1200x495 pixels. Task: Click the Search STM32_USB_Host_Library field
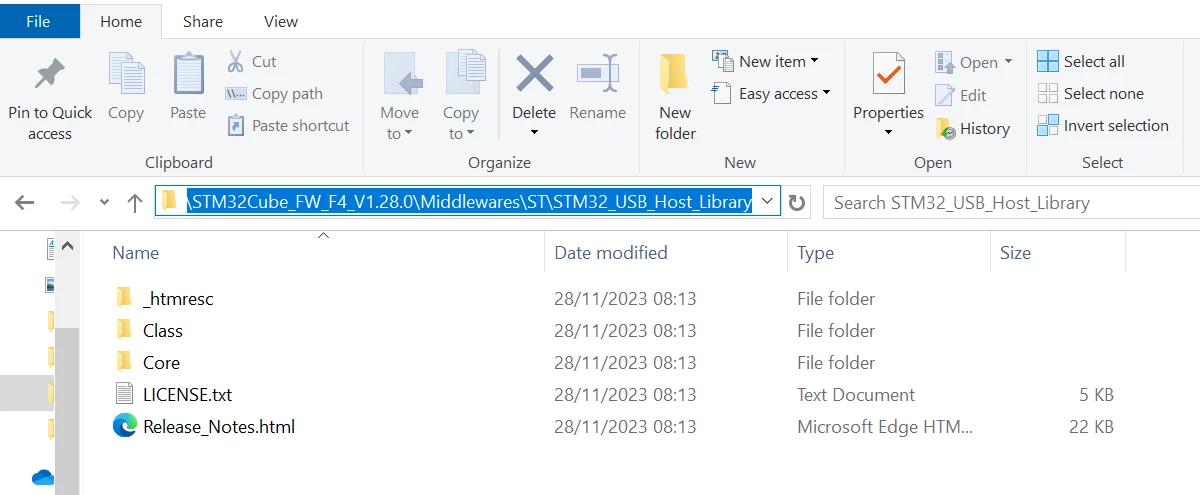(1011, 202)
